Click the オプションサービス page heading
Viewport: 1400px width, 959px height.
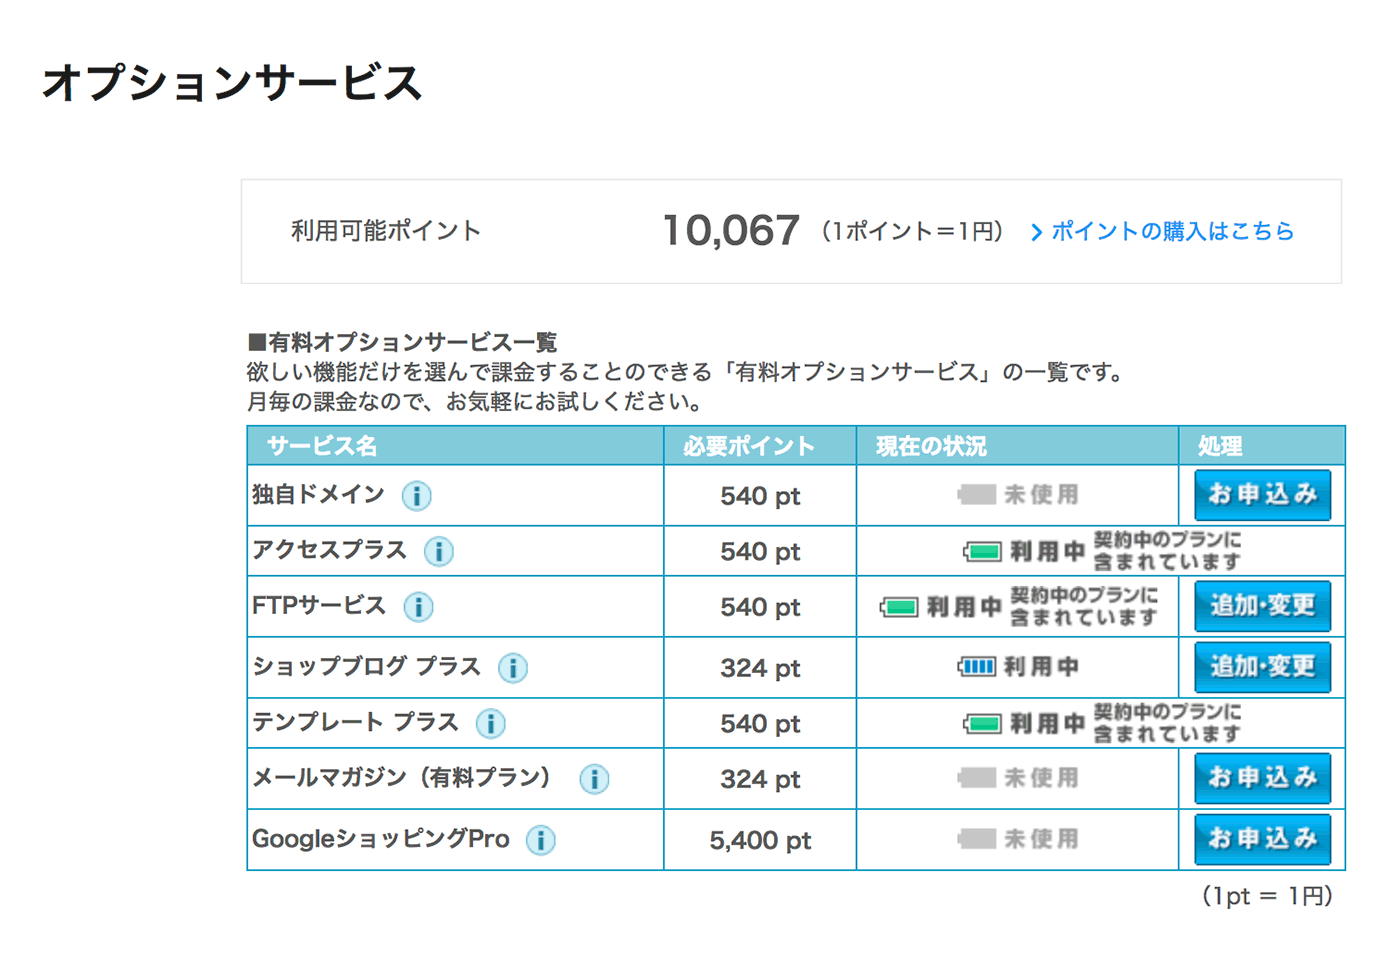(232, 82)
